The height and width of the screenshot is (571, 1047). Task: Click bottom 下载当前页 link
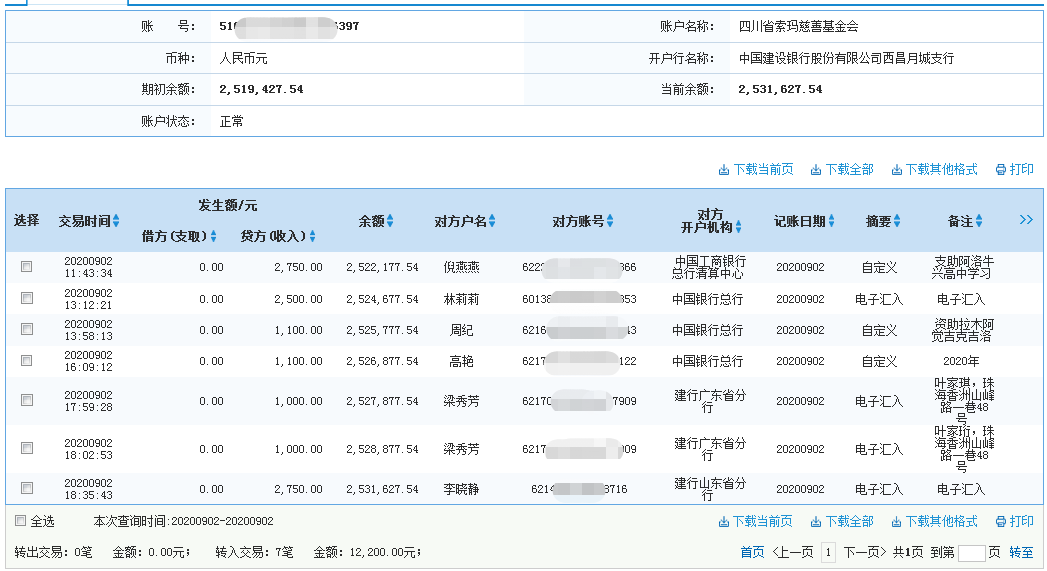(755, 522)
